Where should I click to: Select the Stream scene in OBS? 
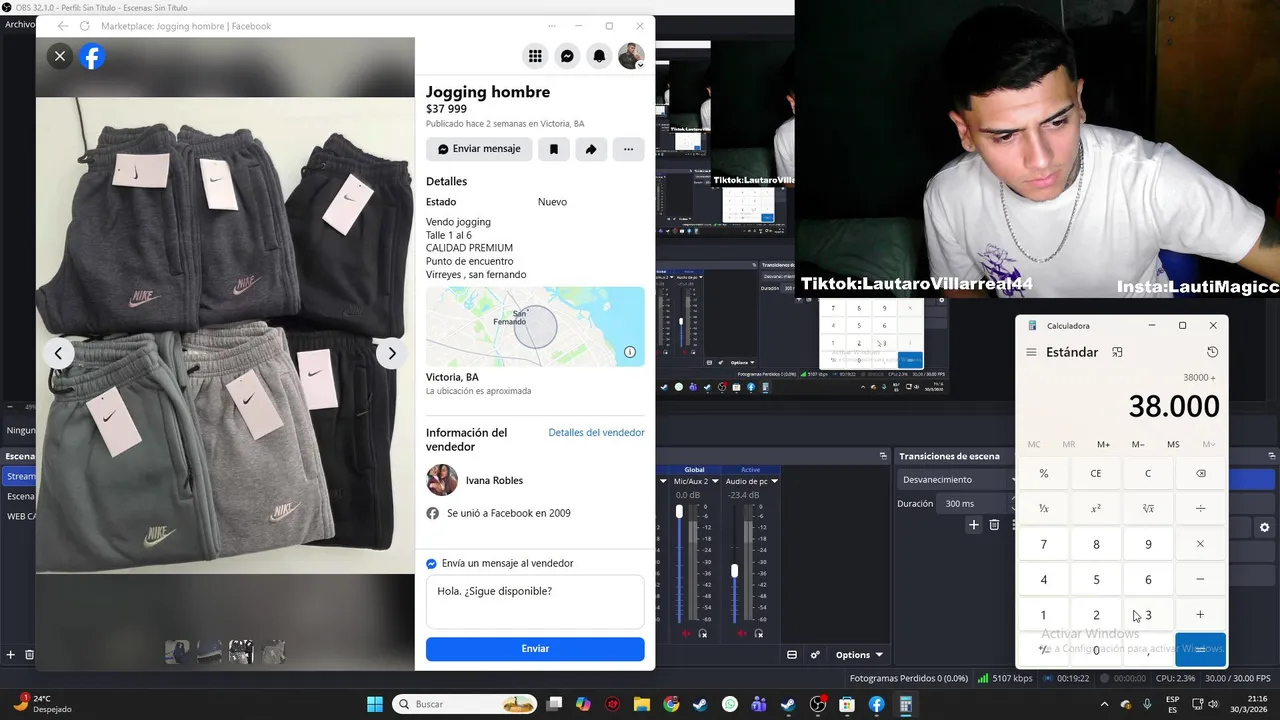click(20, 476)
